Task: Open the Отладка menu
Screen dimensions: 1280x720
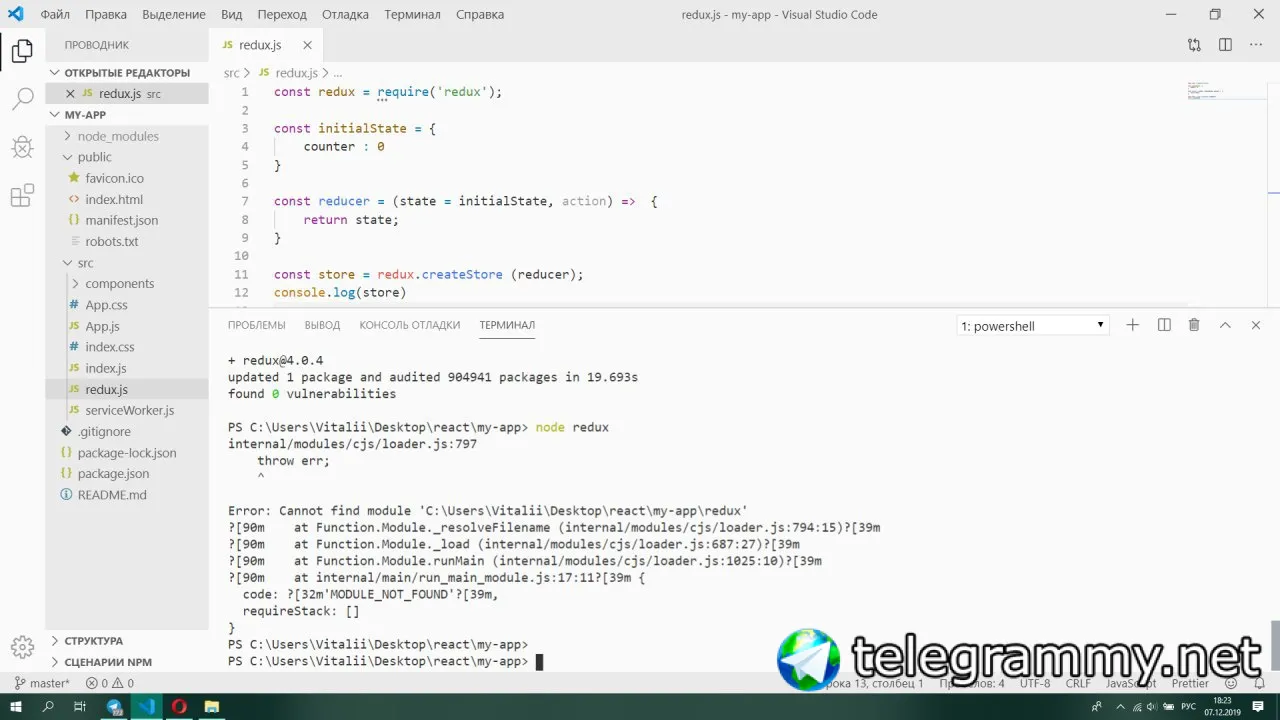Action: click(x=345, y=14)
